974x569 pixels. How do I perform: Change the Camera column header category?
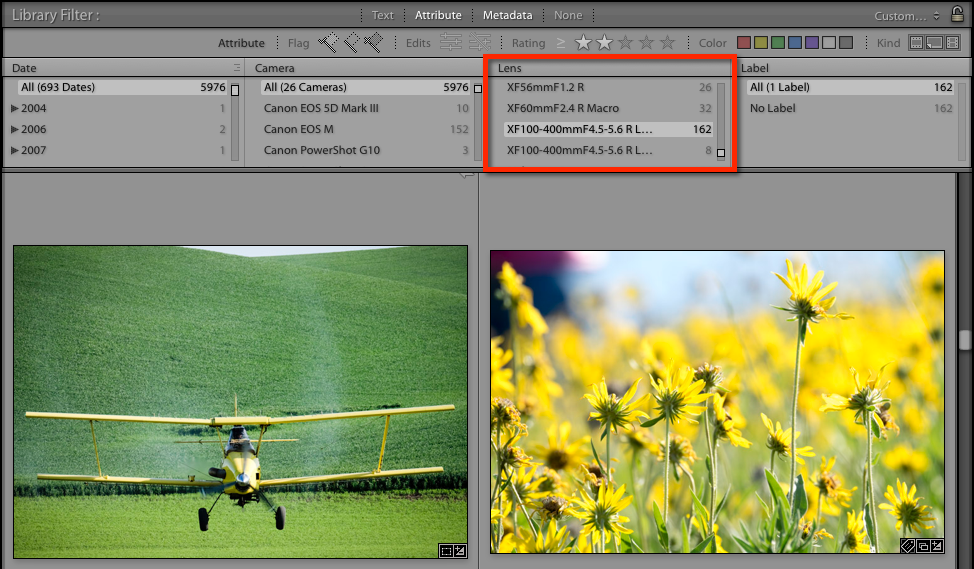tap(275, 68)
